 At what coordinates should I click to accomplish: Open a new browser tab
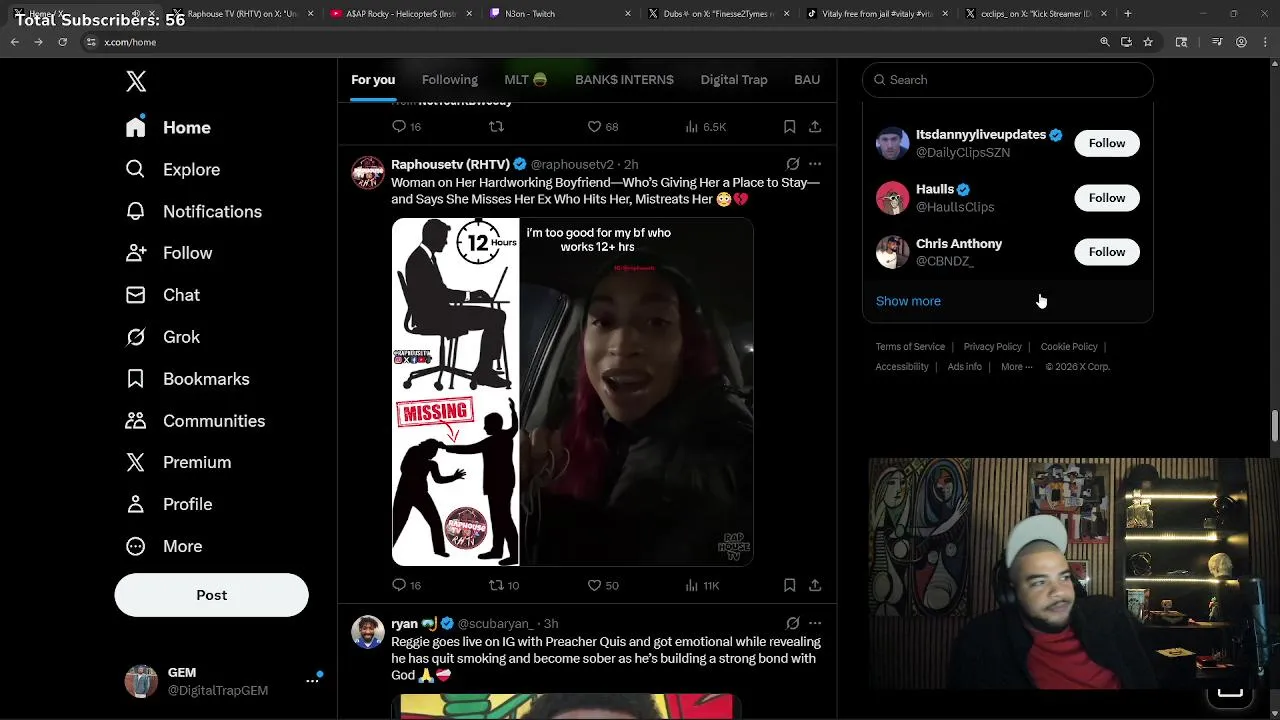(1127, 14)
